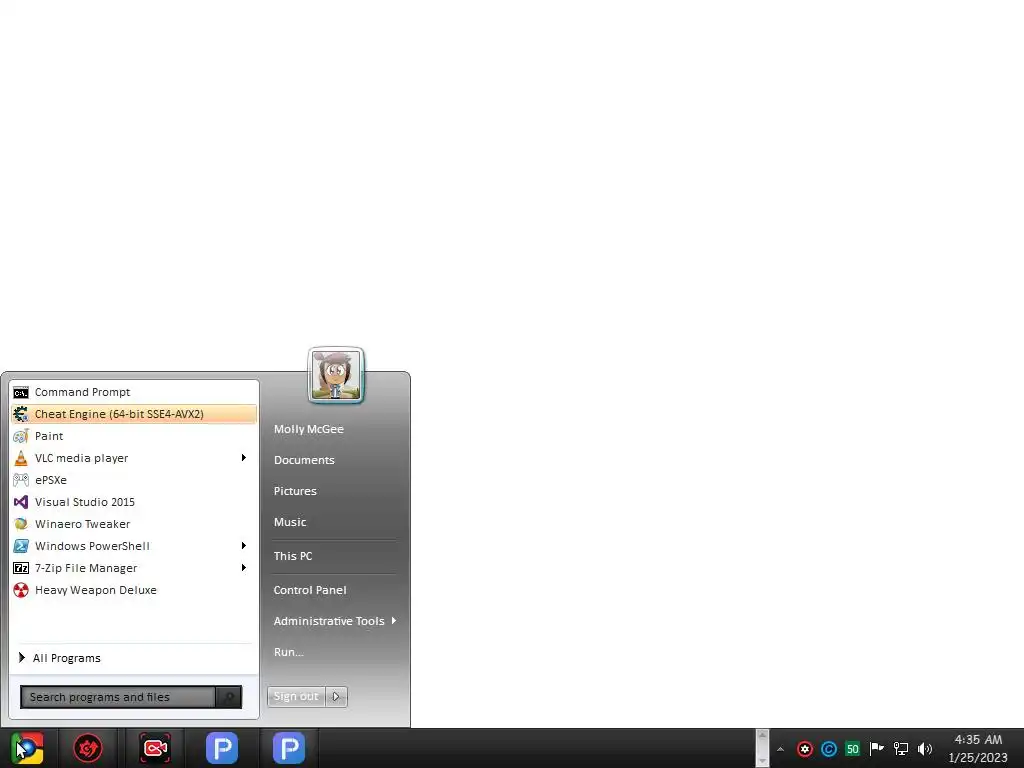Click the blue circular C tray icon
The width and height of the screenshot is (1024, 768).
[829, 749]
